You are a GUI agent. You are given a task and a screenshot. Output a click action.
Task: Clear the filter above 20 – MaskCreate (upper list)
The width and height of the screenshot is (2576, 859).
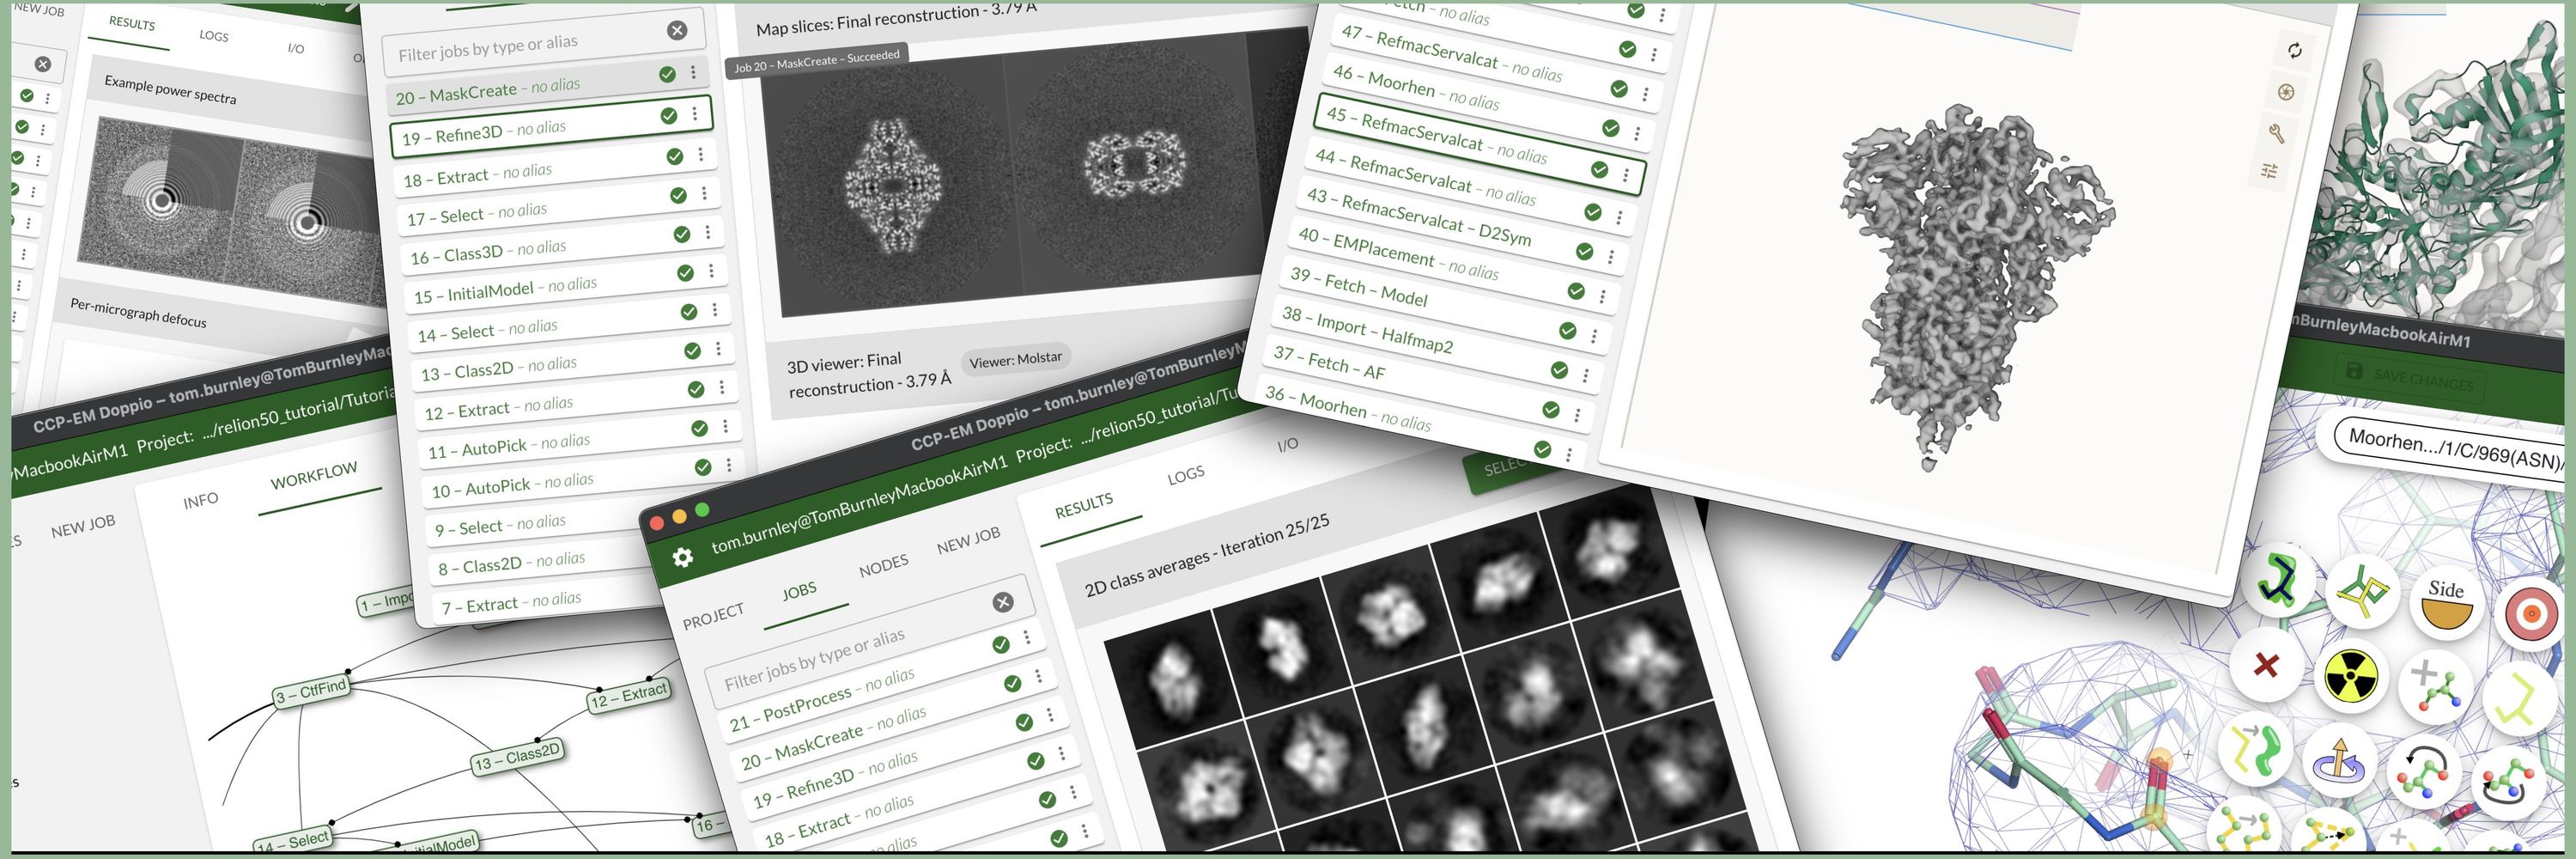tap(677, 30)
